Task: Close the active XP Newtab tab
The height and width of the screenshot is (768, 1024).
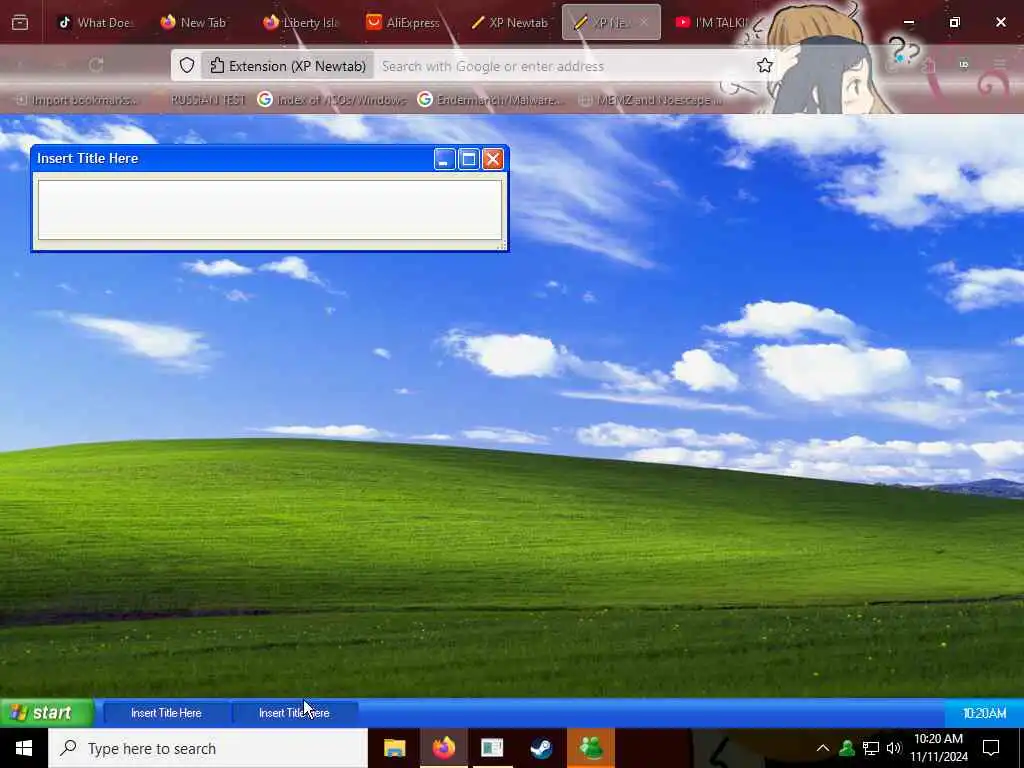Action: (644, 22)
